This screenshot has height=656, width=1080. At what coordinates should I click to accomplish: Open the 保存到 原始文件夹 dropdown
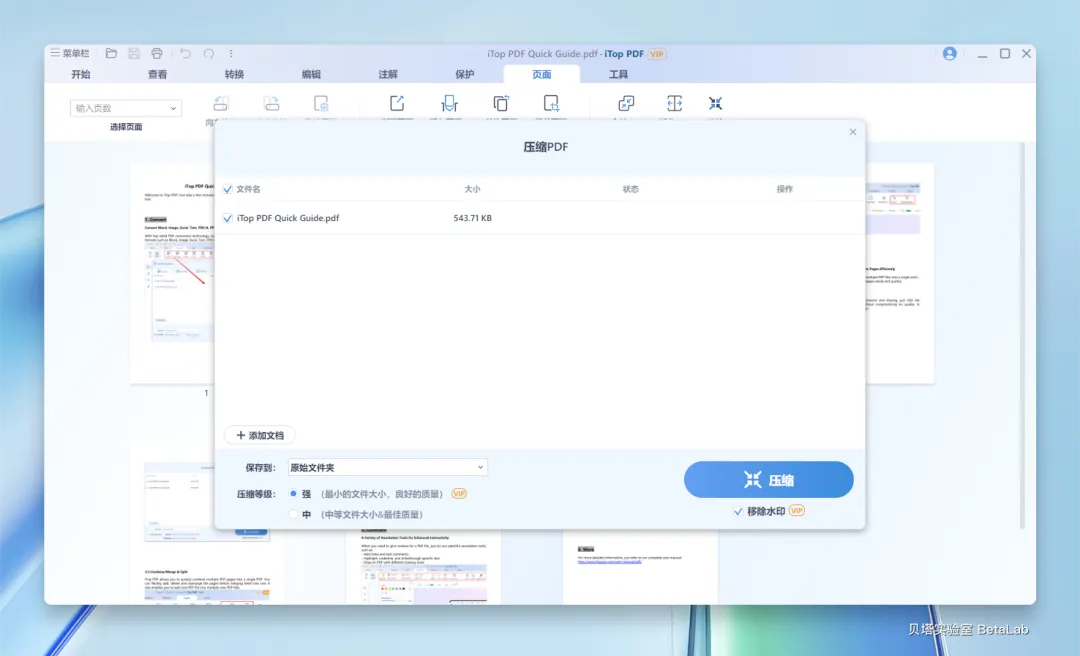pos(388,467)
